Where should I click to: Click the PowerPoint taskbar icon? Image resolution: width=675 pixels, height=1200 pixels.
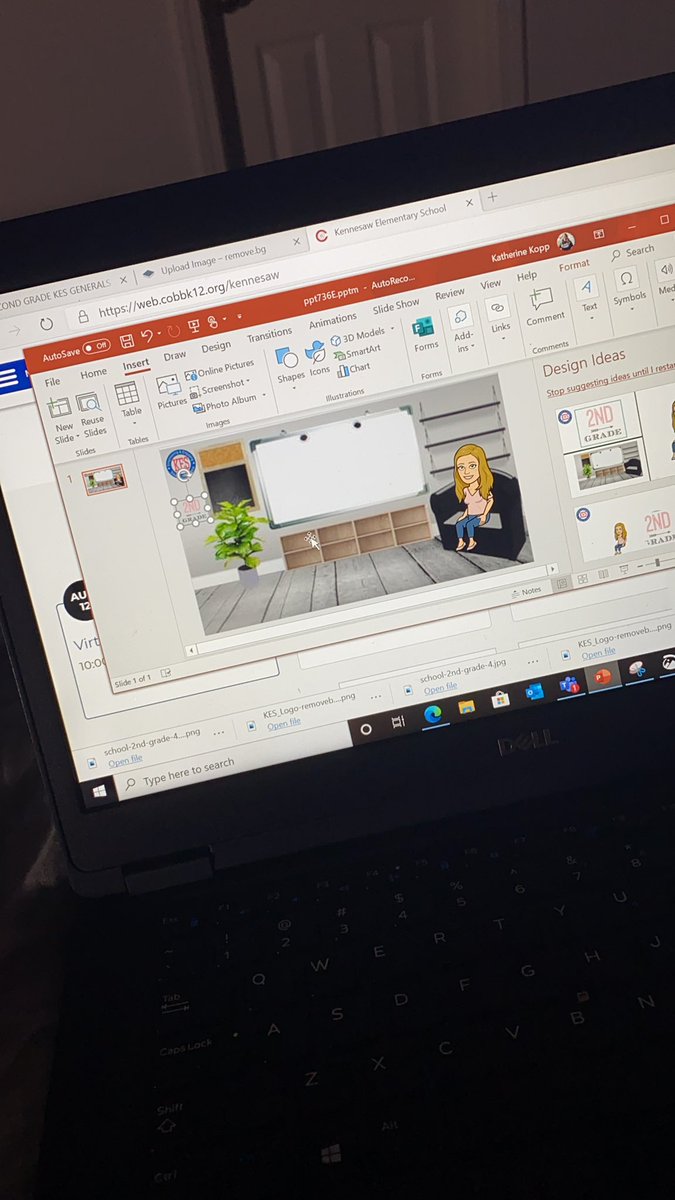(603, 677)
